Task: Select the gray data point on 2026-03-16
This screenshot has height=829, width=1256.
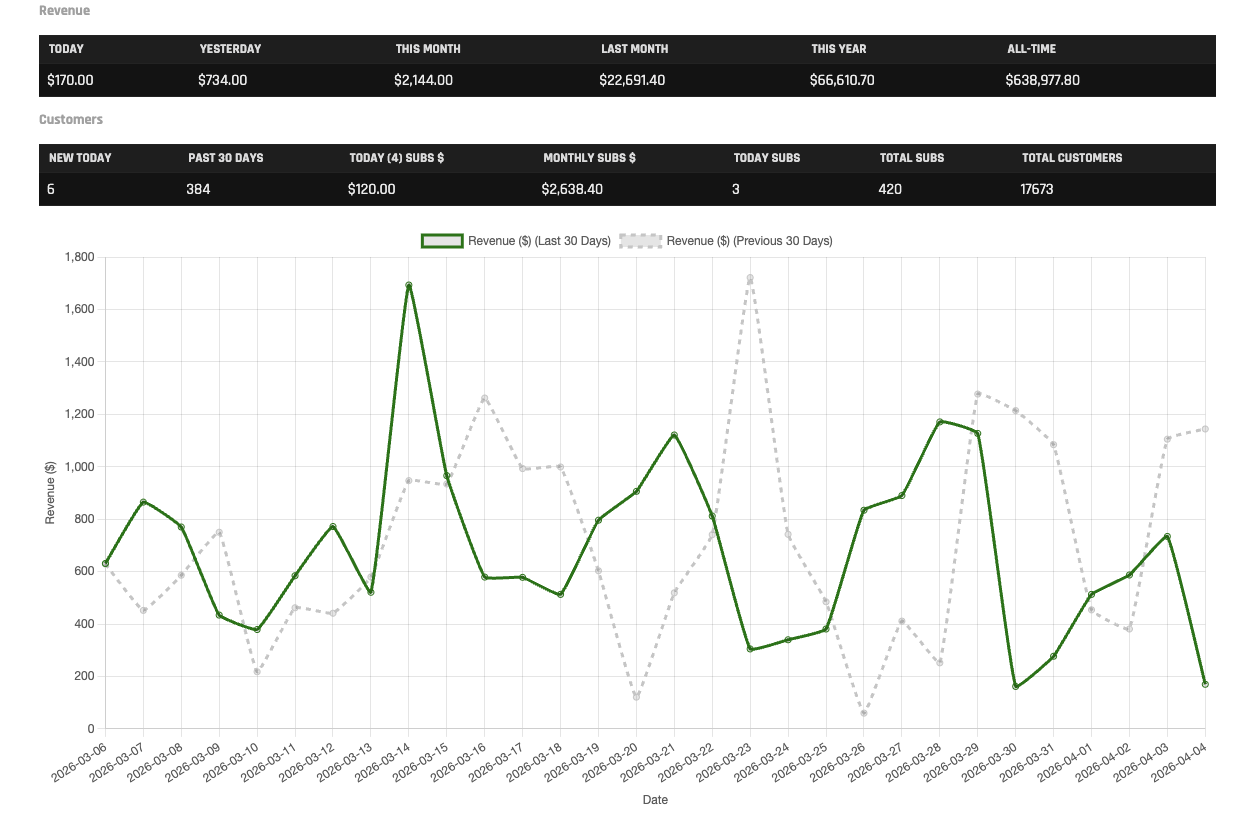Action: pyautogui.click(x=485, y=398)
